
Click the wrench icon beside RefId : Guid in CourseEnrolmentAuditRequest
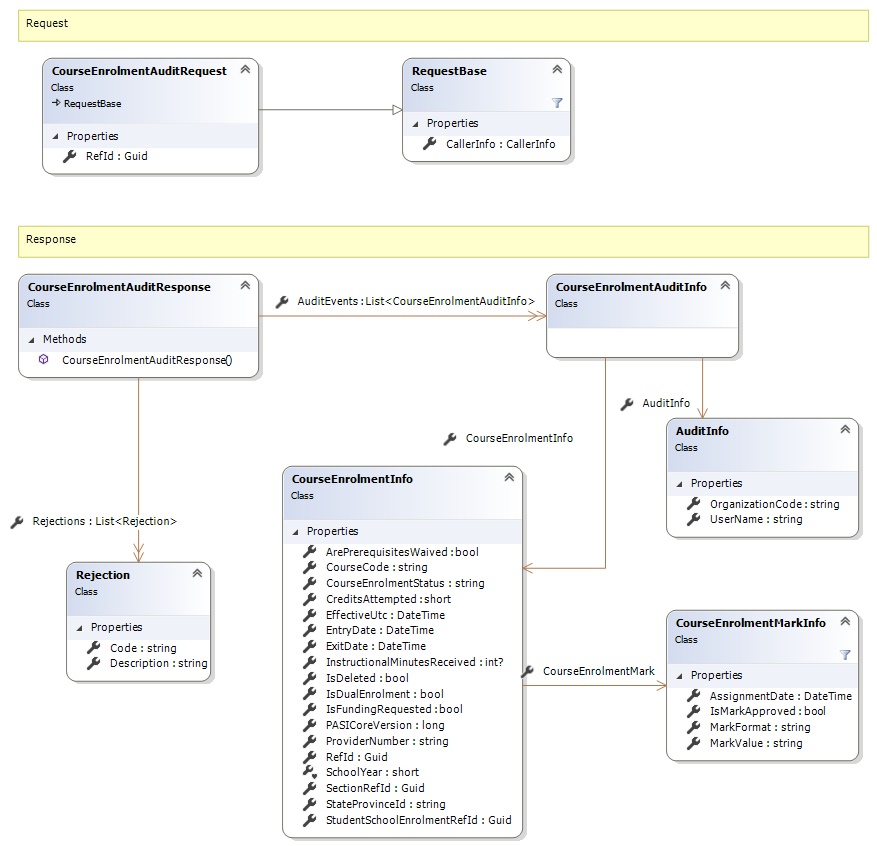point(69,156)
